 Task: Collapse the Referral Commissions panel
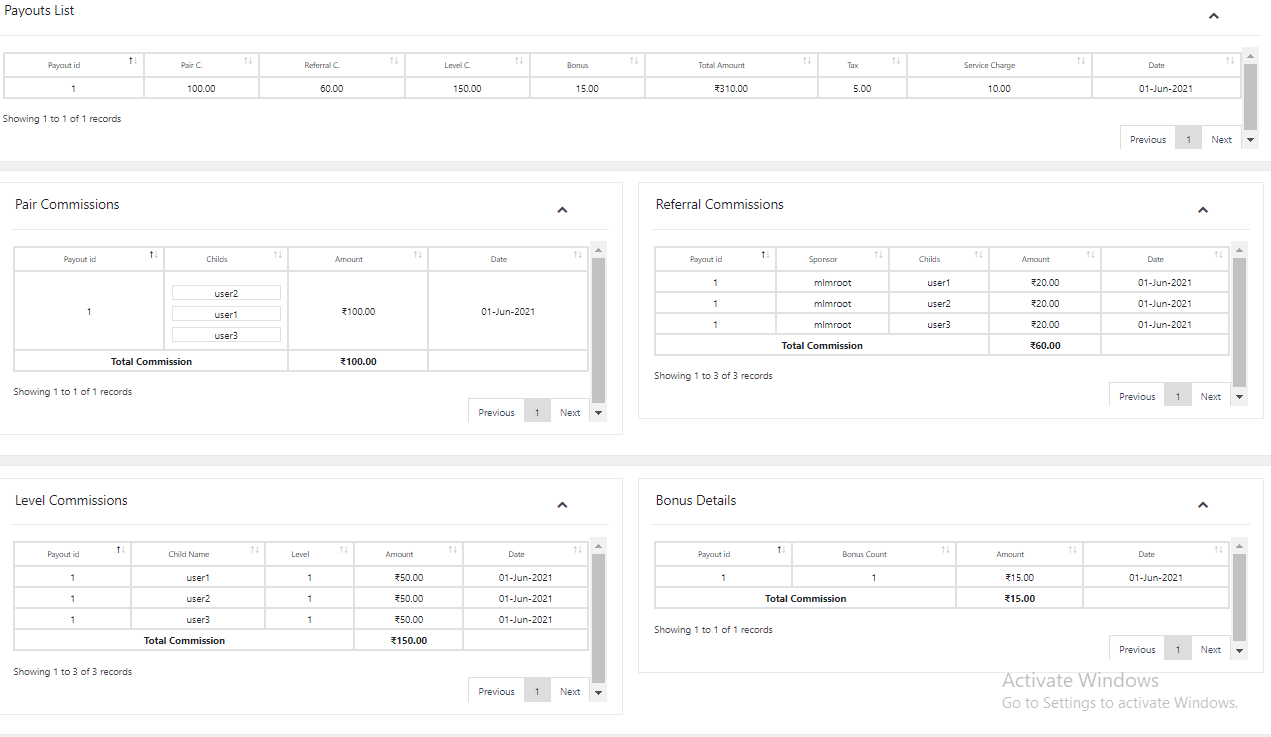(x=1203, y=210)
